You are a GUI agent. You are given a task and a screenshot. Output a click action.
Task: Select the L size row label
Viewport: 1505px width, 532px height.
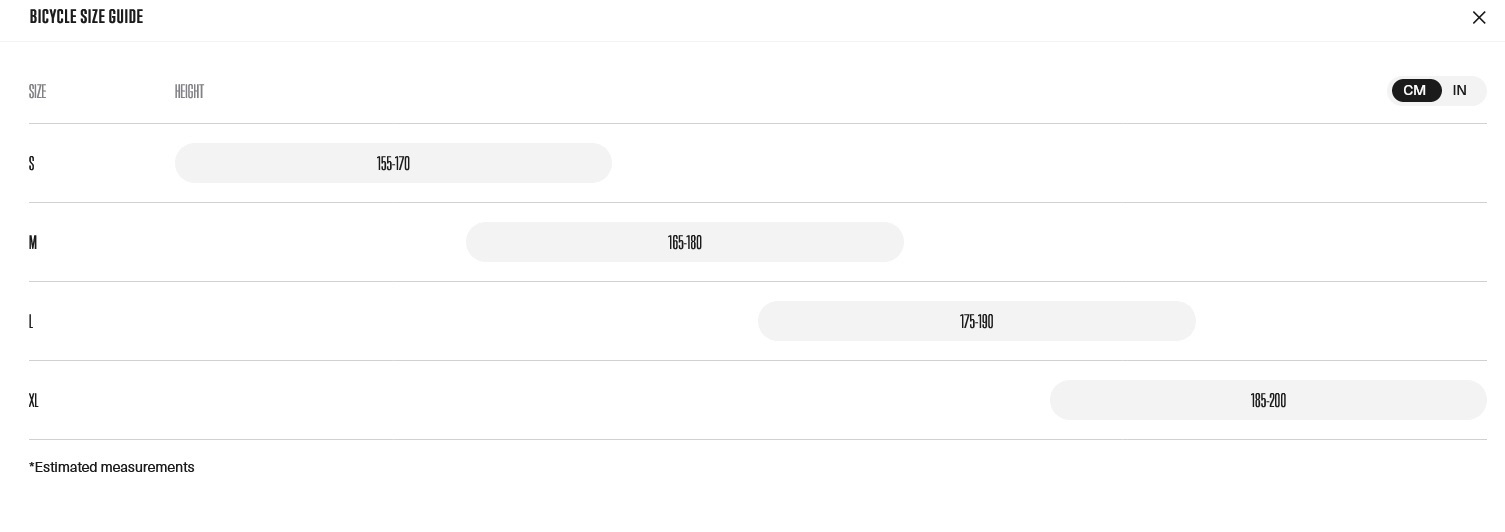(31, 321)
